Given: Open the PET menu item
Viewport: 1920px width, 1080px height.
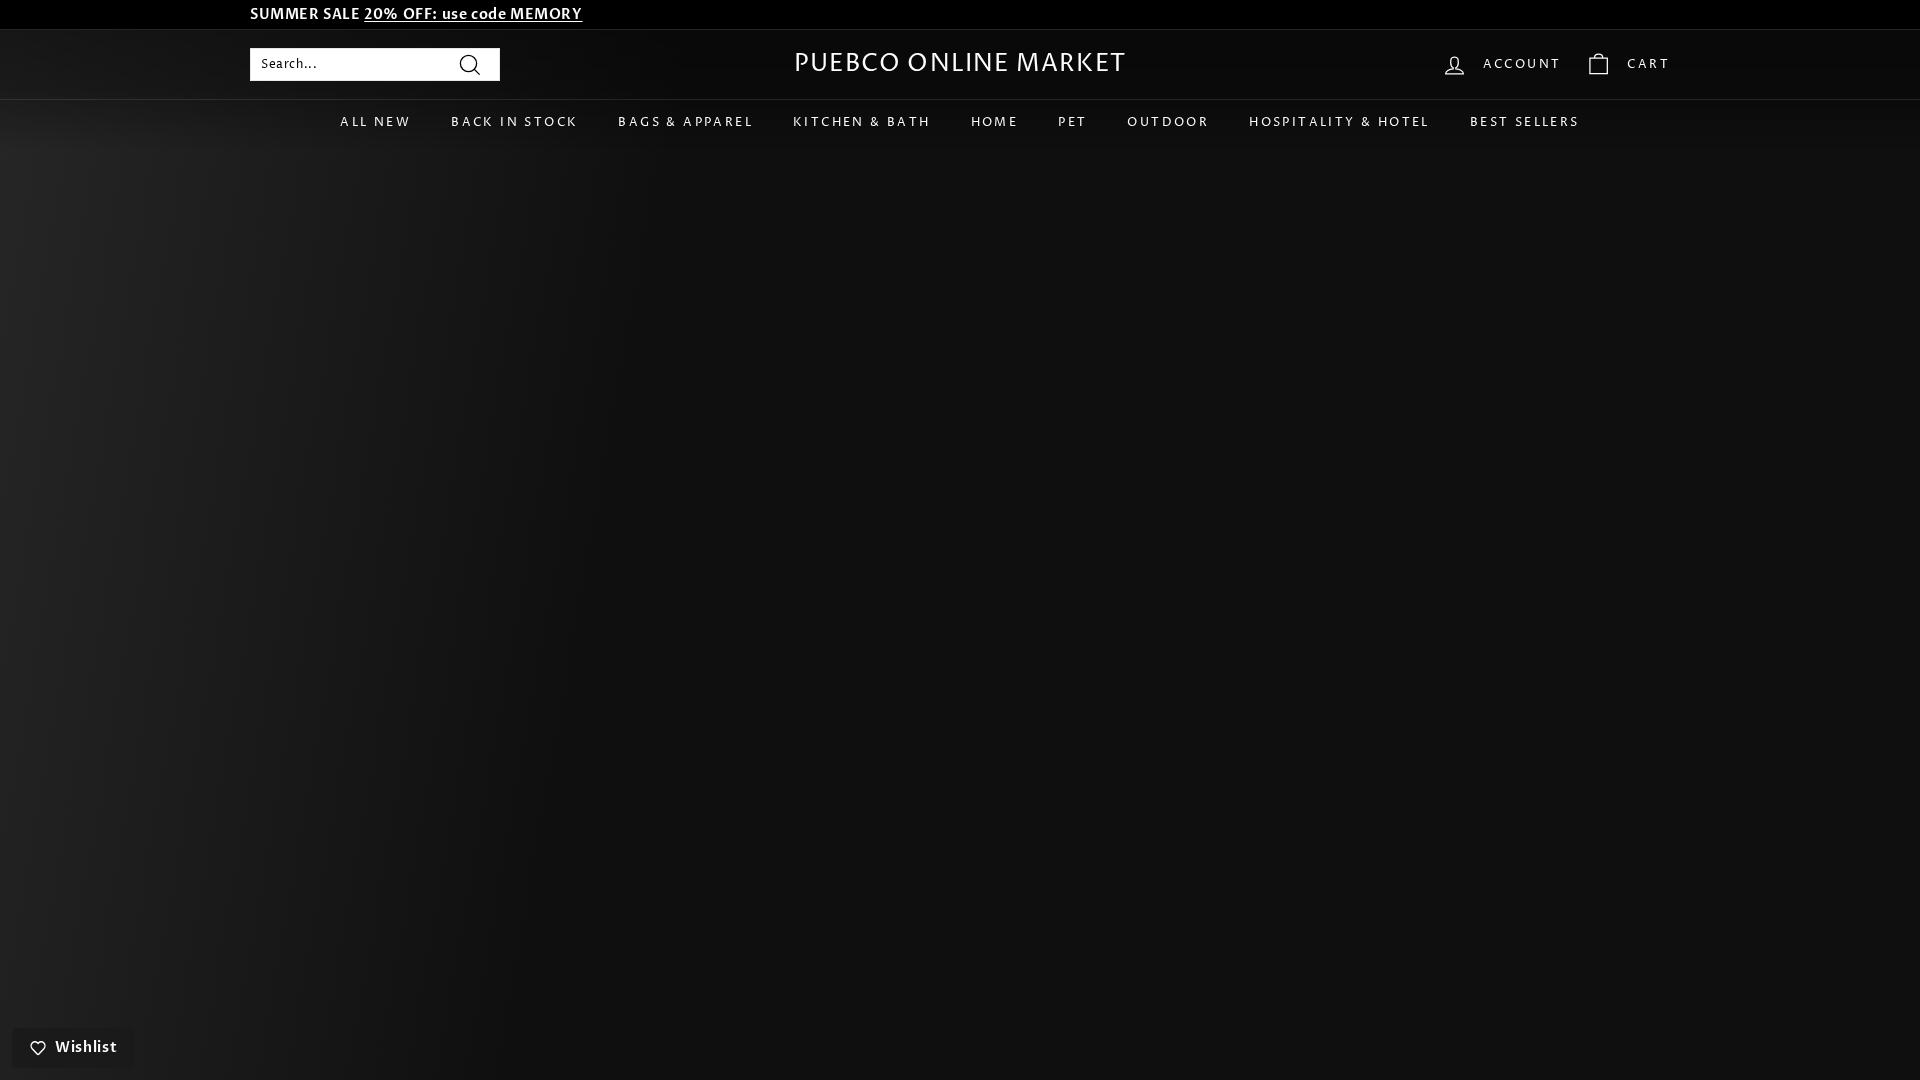Looking at the screenshot, I should click(x=1072, y=123).
